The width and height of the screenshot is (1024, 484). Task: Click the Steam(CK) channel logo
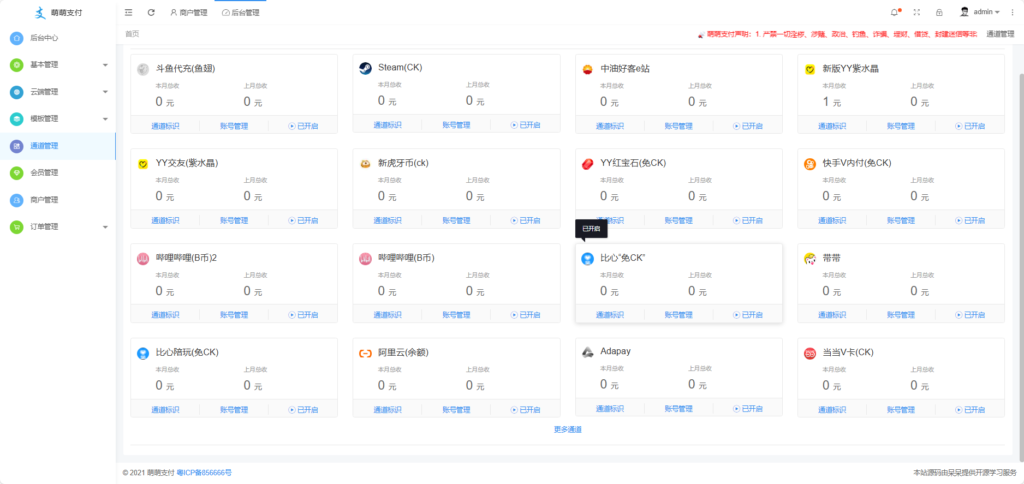(366, 68)
